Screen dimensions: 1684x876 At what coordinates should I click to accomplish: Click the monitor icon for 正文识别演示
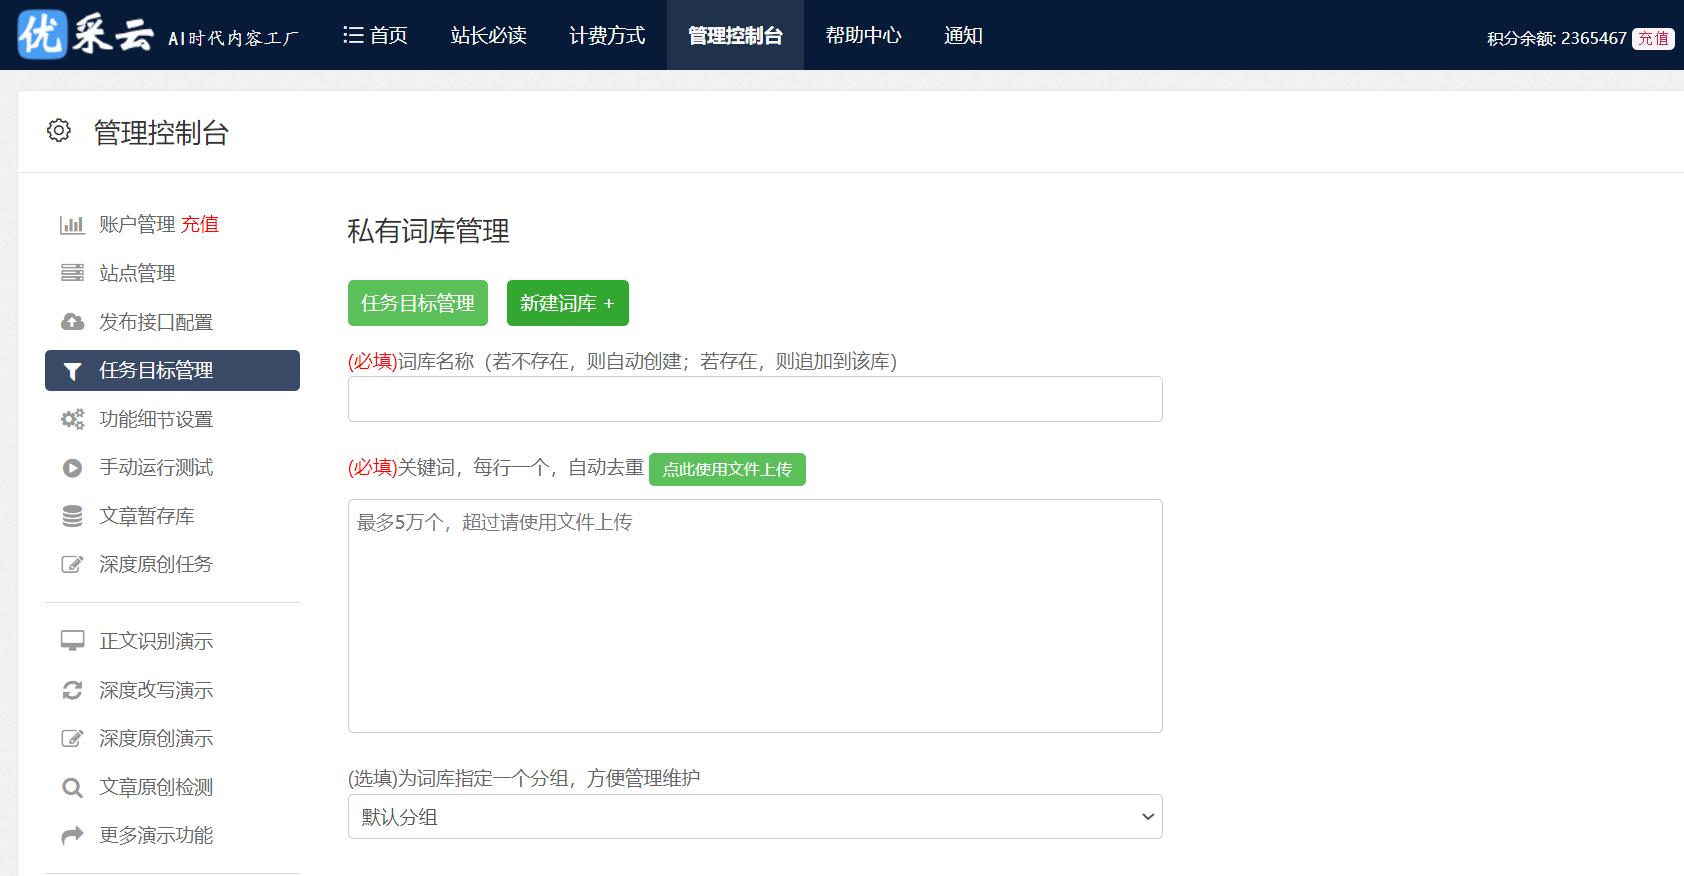[72, 641]
